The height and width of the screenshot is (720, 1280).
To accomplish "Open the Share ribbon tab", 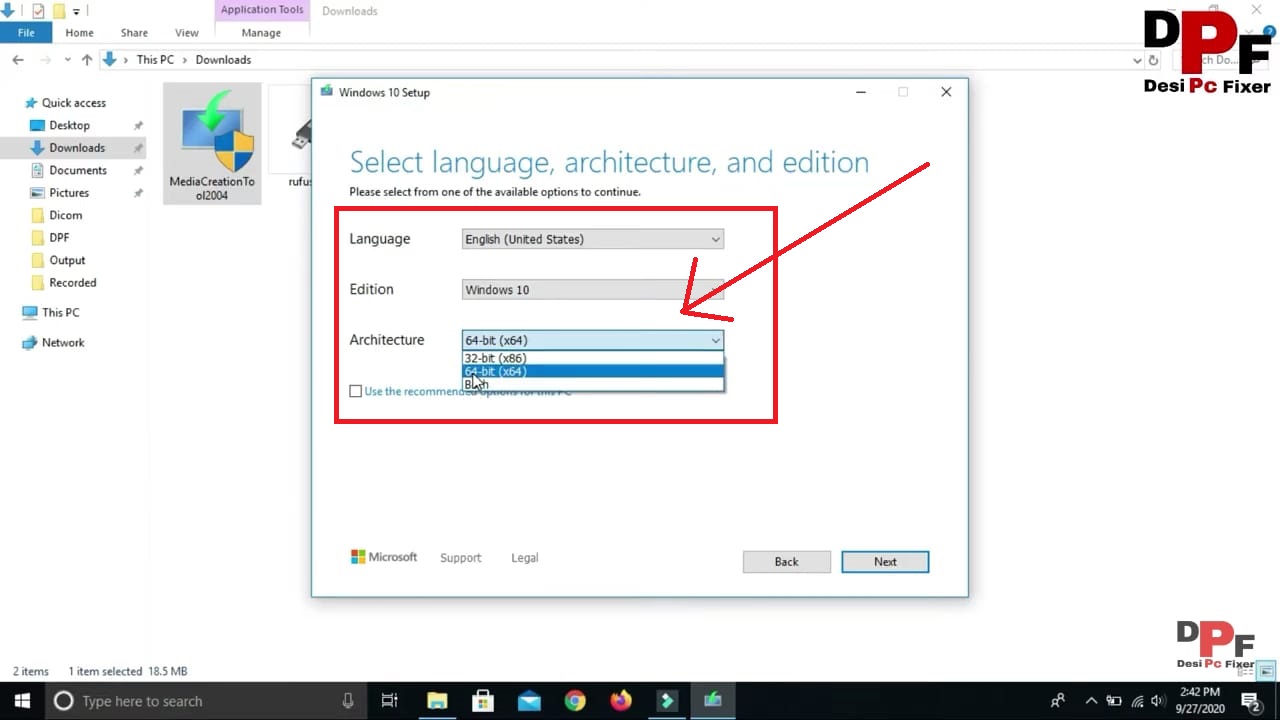I will click(x=134, y=33).
